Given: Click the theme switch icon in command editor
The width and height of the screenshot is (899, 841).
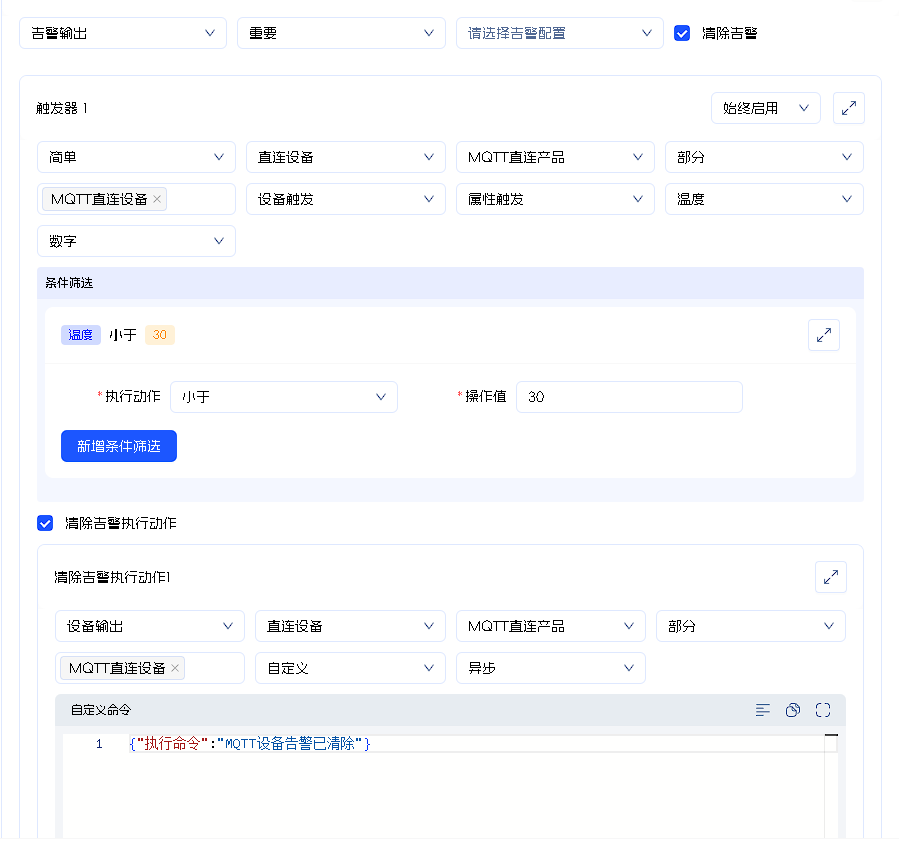Looking at the screenshot, I should click(x=793, y=710).
